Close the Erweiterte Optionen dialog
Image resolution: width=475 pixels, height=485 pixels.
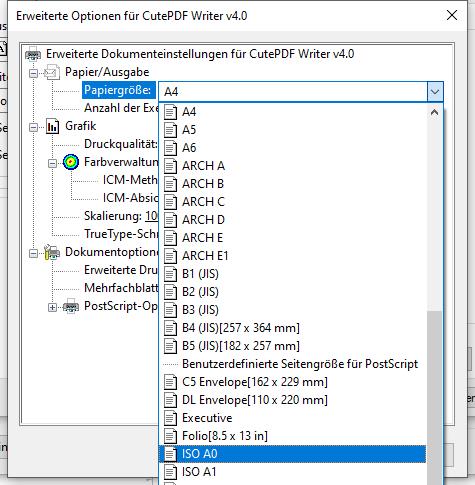[x=452, y=15]
